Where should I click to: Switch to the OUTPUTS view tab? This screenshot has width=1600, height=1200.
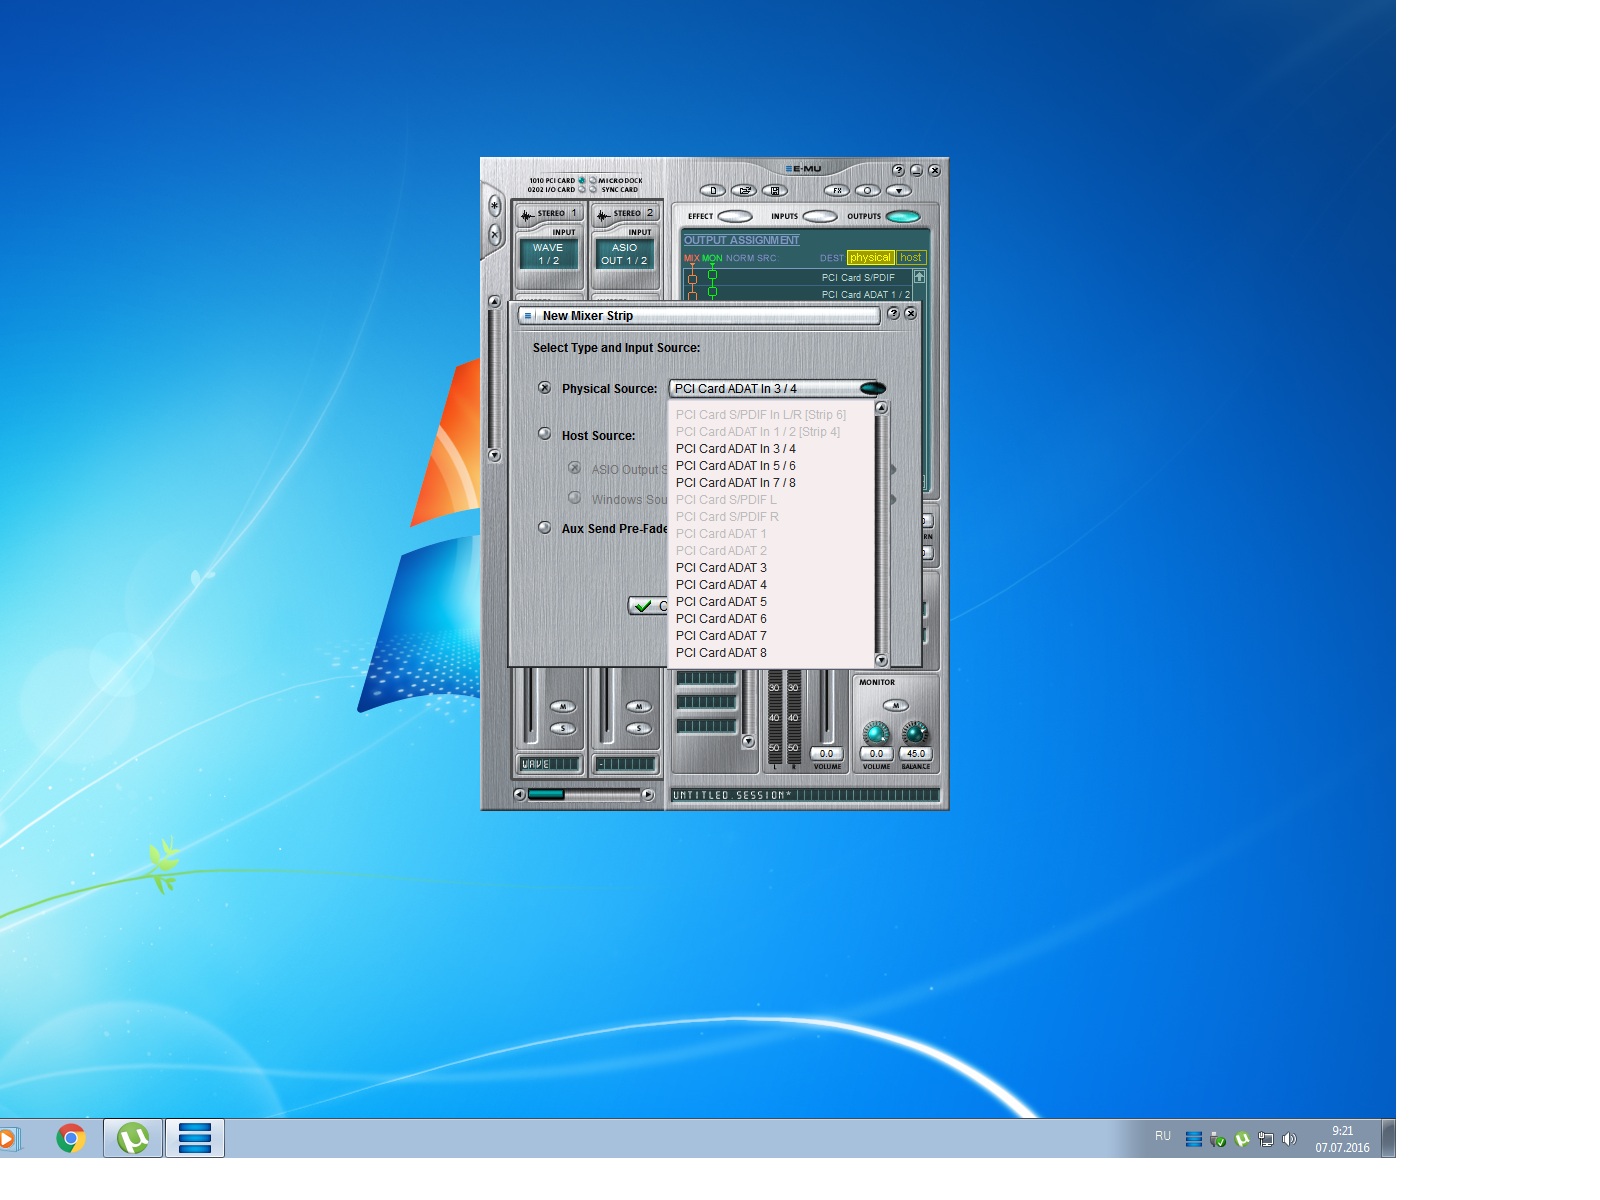pos(903,216)
